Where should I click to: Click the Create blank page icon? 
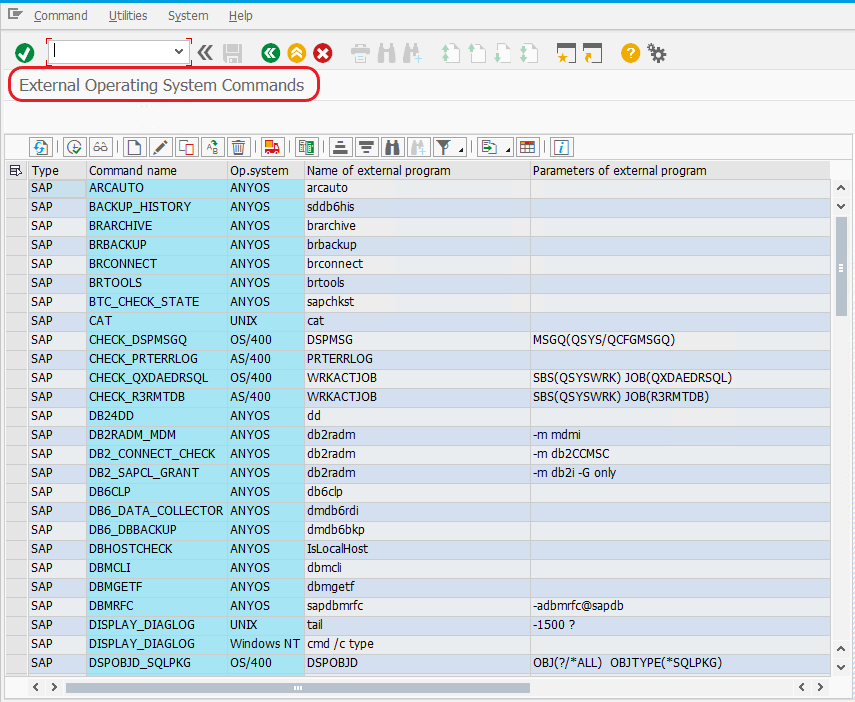click(x=134, y=147)
